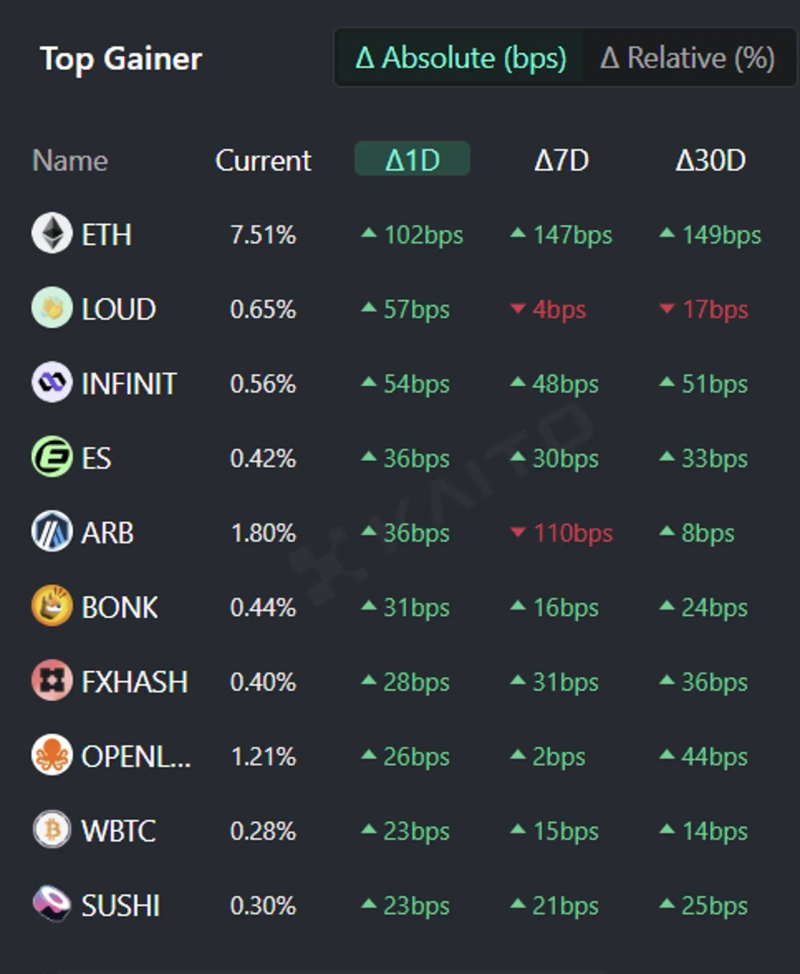The width and height of the screenshot is (800, 974).
Task: Click the FXHASH token icon
Action: point(52,682)
